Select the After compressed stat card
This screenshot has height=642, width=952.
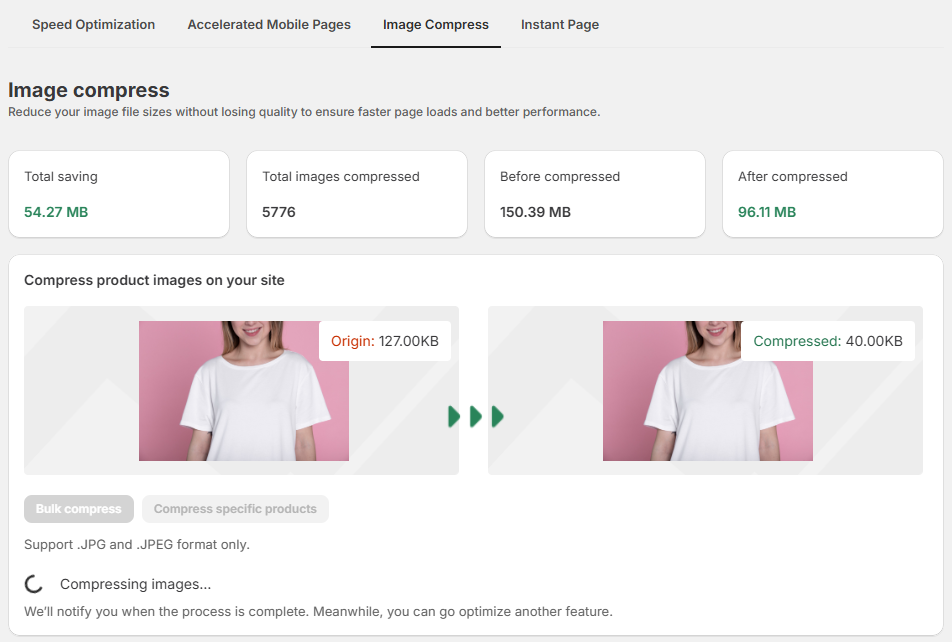[x=832, y=194]
